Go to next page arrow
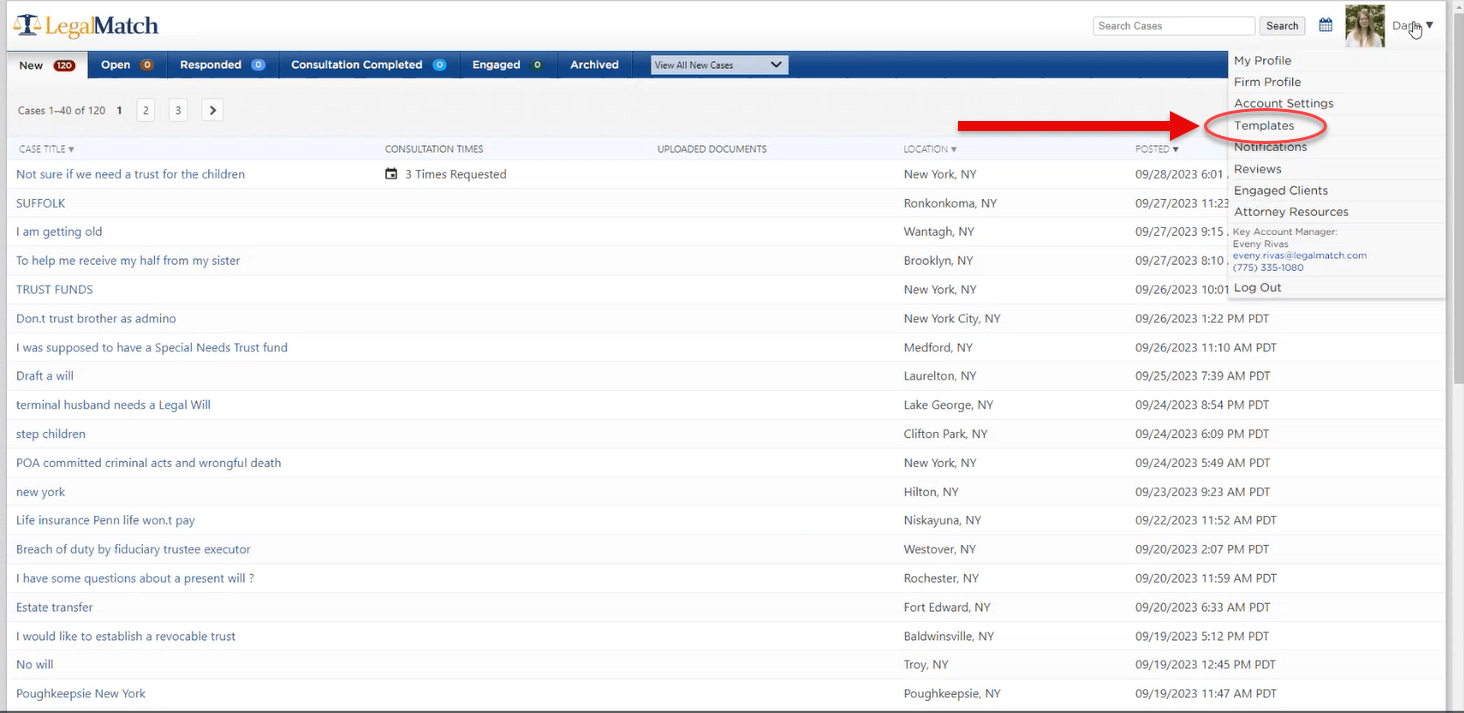Viewport: 1464px width, 713px height. (x=212, y=111)
